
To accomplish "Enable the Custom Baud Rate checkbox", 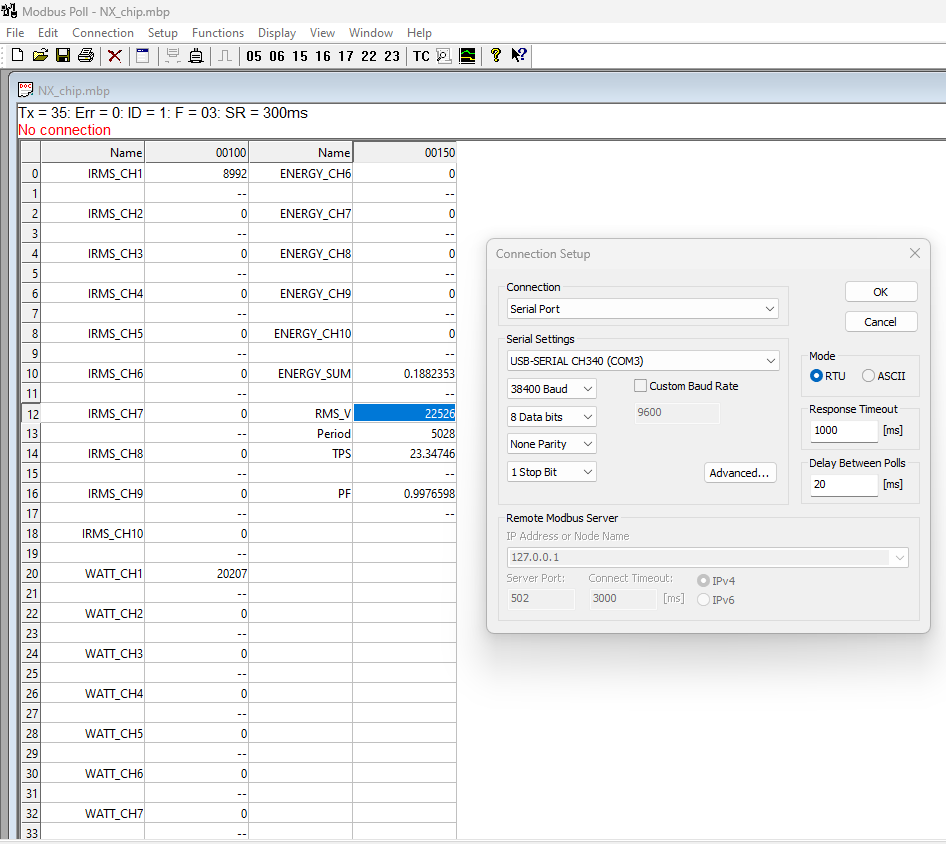I will (641, 386).
